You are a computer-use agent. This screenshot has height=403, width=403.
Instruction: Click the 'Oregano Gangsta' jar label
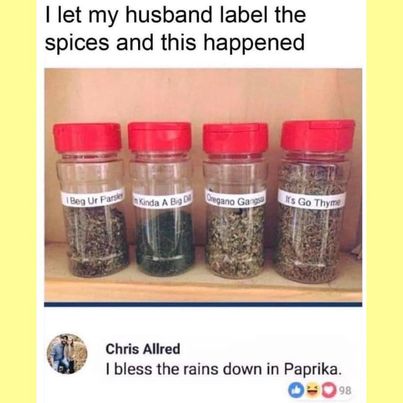click(x=235, y=200)
